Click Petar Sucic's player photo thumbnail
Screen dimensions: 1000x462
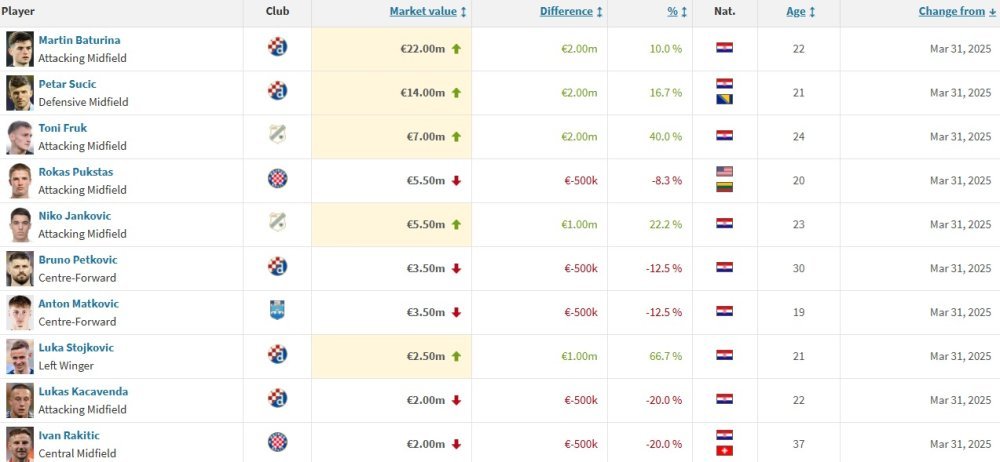(20, 93)
